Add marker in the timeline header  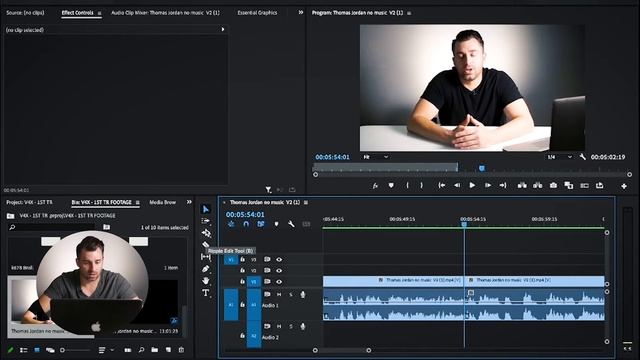276,224
